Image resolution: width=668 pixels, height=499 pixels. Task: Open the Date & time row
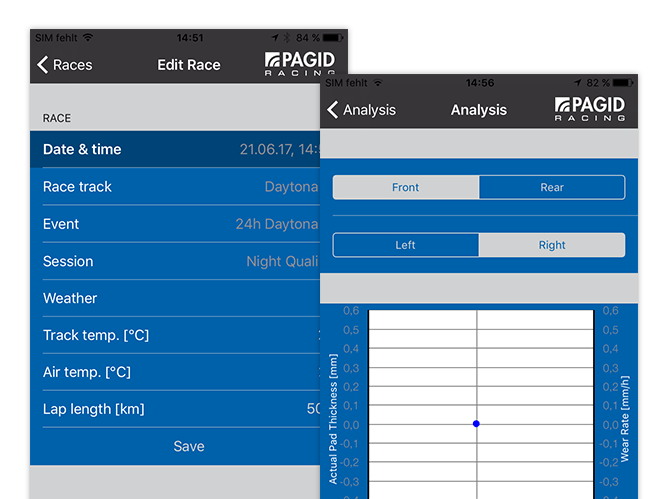175,149
